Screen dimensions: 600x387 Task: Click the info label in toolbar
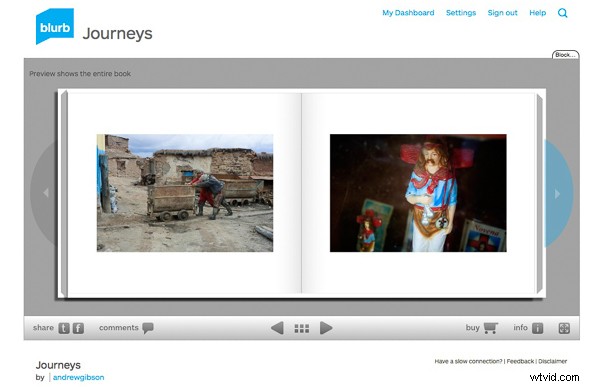tap(520, 328)
